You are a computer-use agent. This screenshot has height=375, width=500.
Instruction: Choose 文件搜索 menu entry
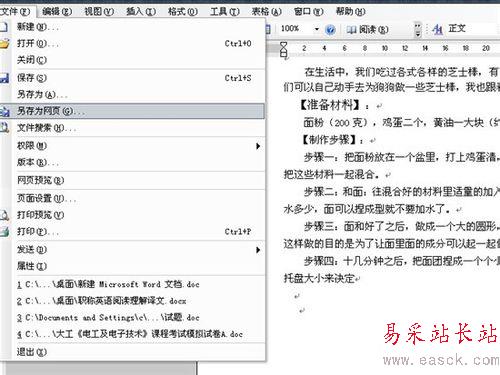tap(133, 128)
